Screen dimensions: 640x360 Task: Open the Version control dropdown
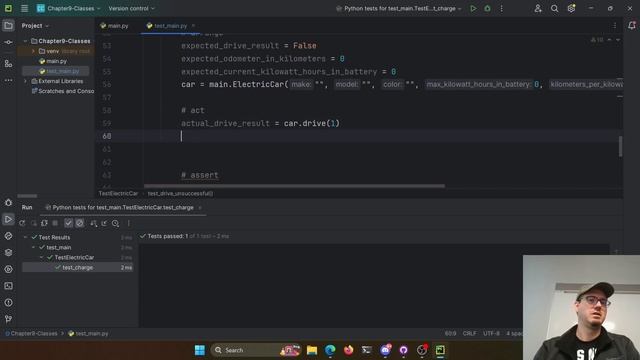(131, 8)
